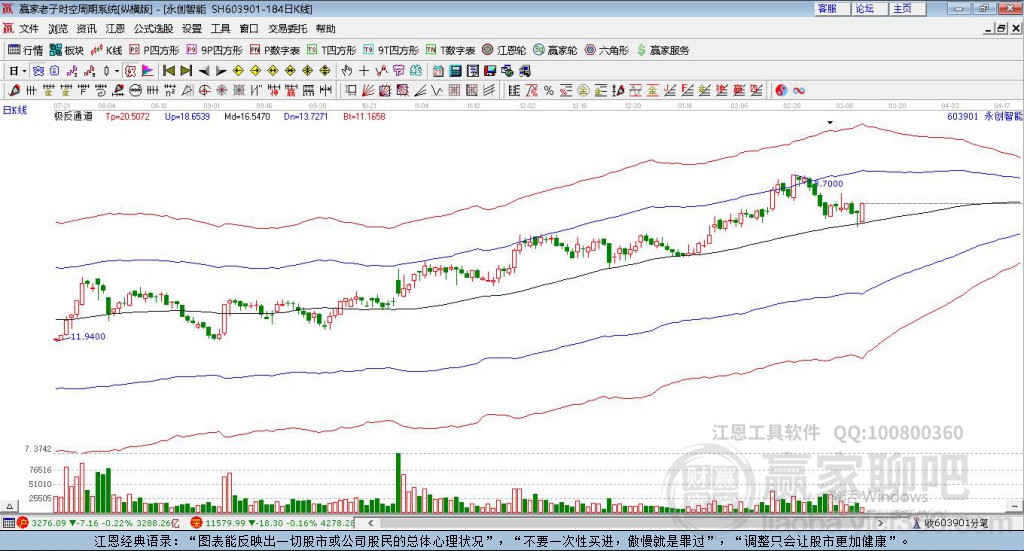
Task: Jump to last bar icon
Action: 186,71
